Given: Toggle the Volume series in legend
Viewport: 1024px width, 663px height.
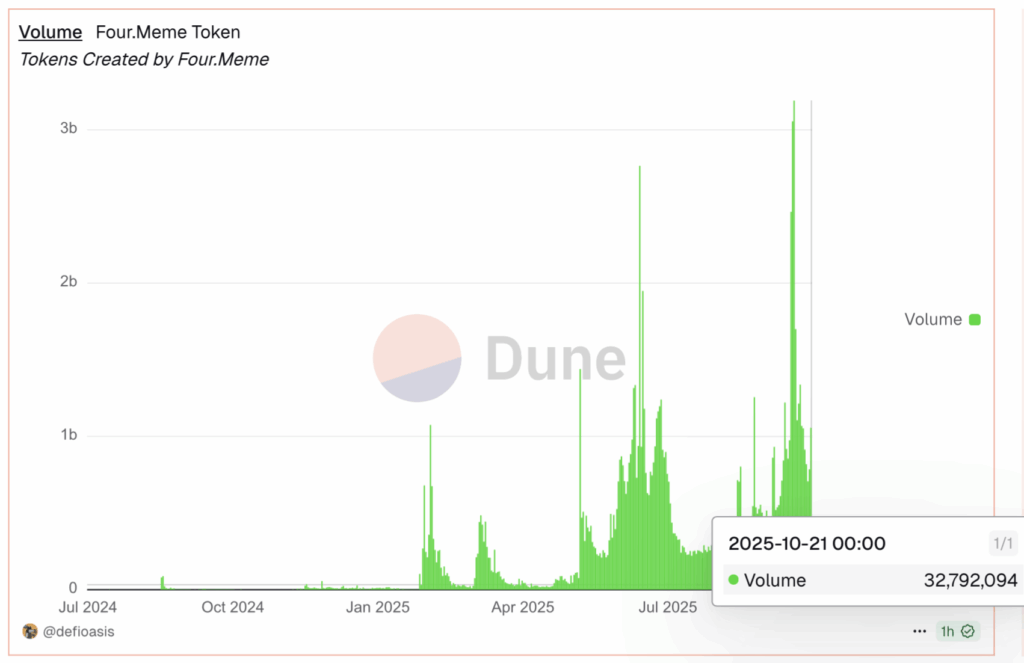Looking at the screenshot, I should 932,320.
